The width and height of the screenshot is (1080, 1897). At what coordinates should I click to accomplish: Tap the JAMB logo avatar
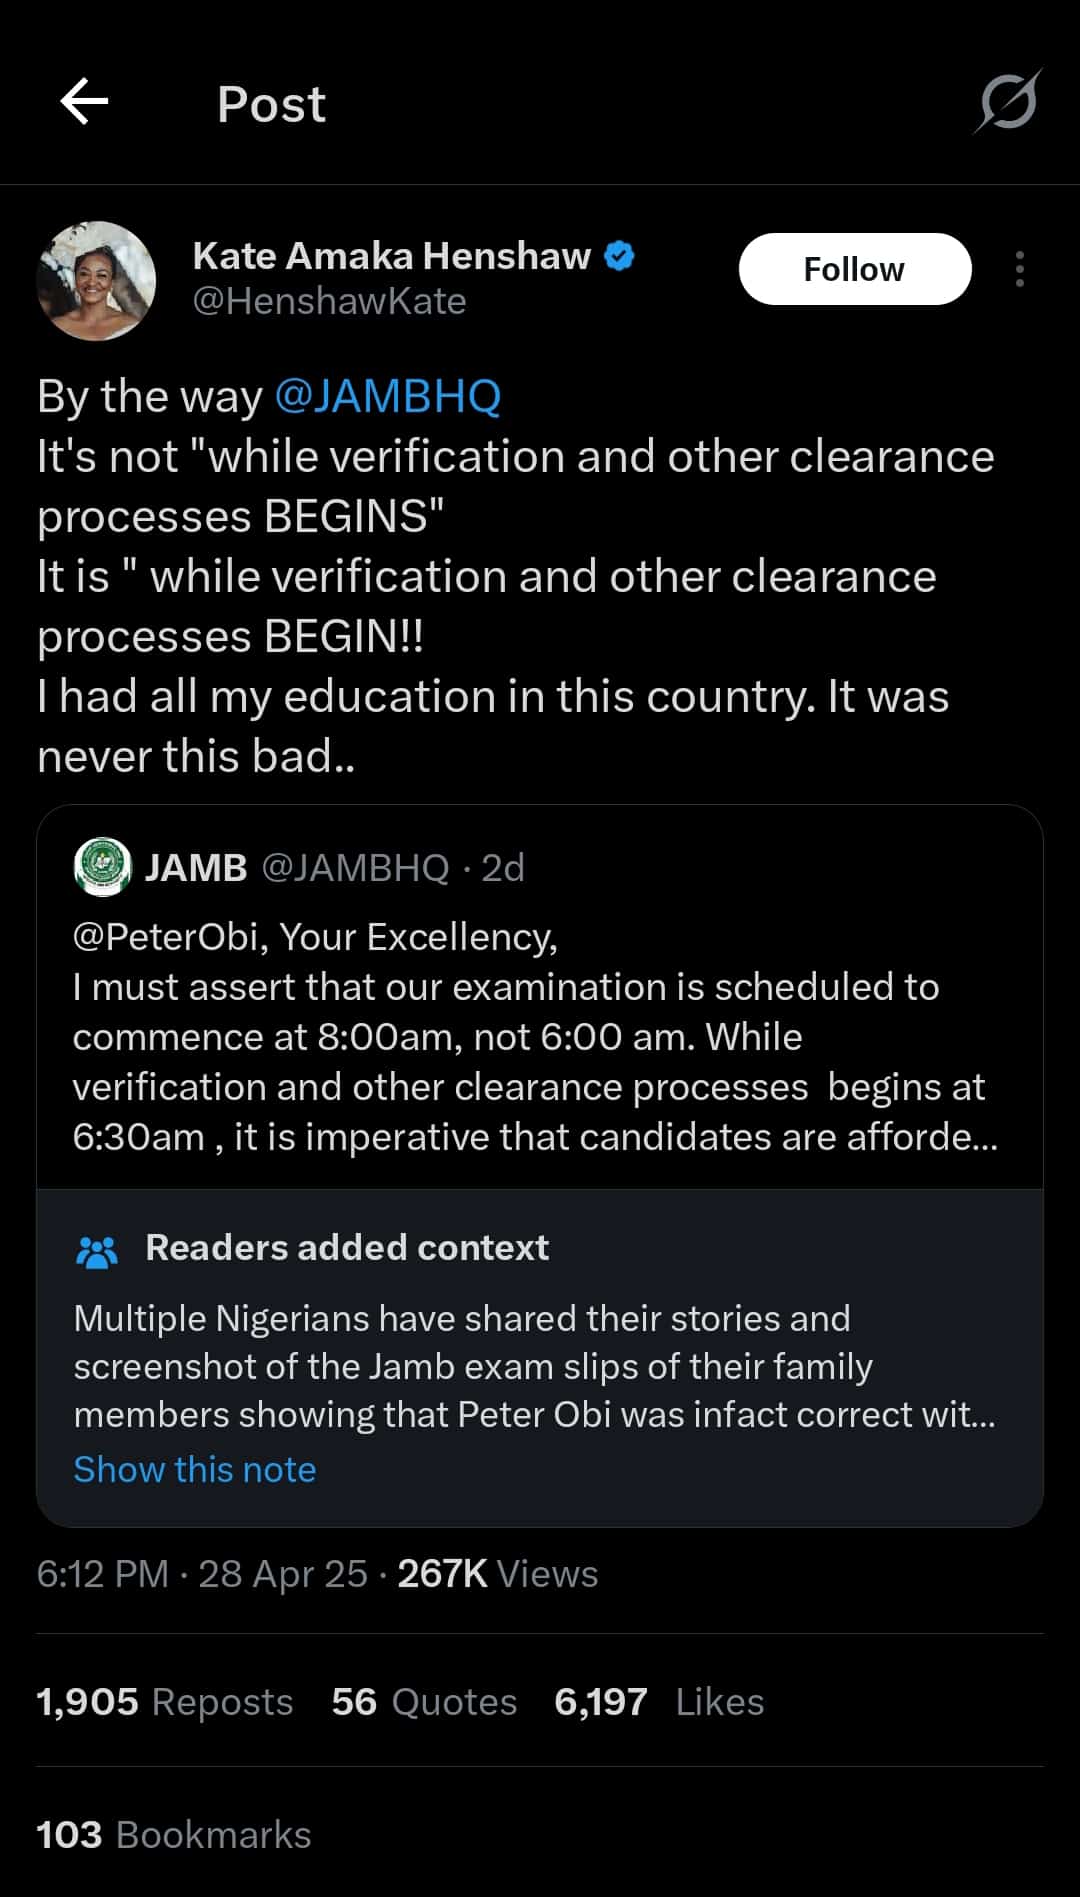(x=102, y=866)
